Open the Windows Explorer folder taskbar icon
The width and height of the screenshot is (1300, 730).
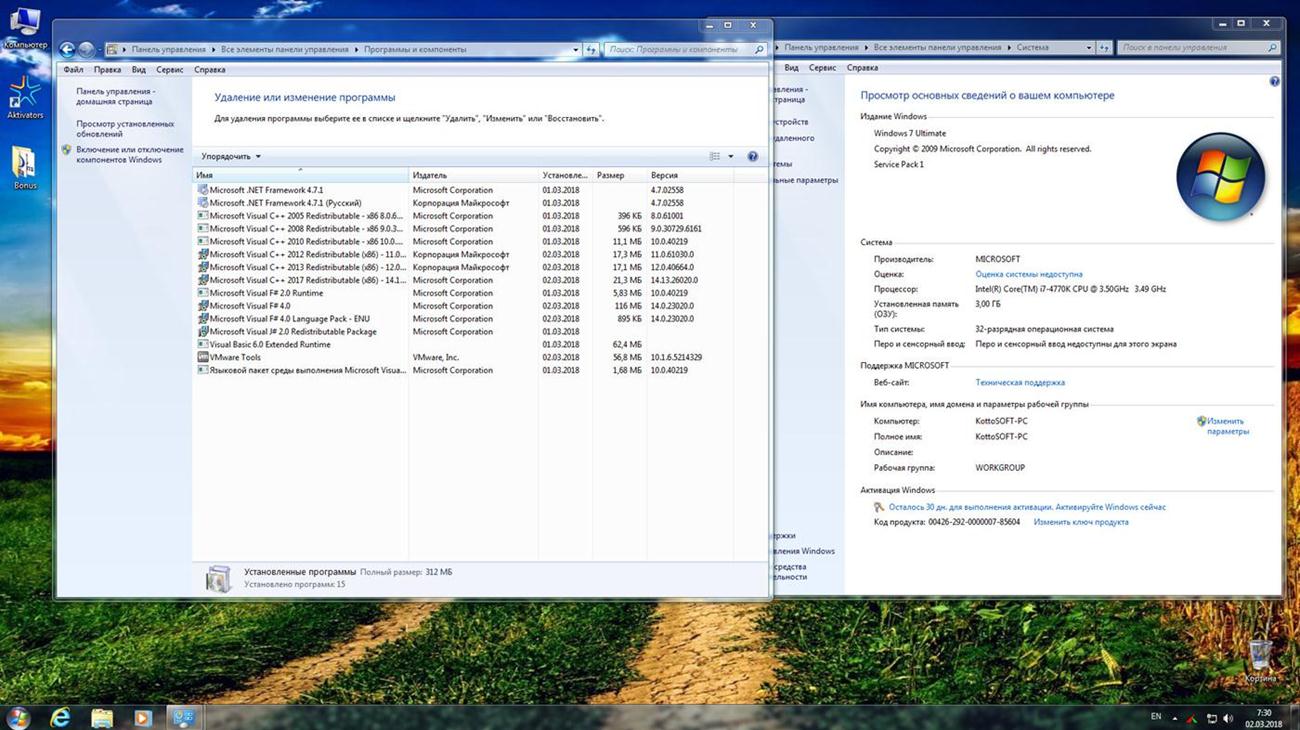click(x=102, y=717)
